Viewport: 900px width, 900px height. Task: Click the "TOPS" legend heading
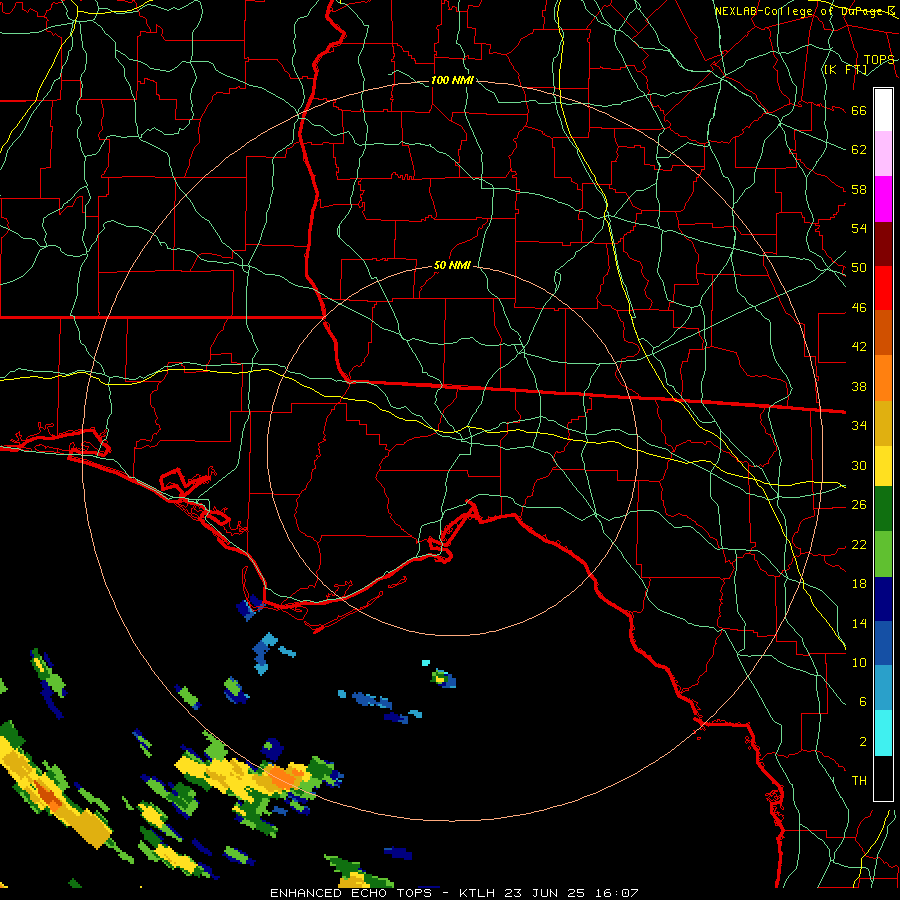879,60
